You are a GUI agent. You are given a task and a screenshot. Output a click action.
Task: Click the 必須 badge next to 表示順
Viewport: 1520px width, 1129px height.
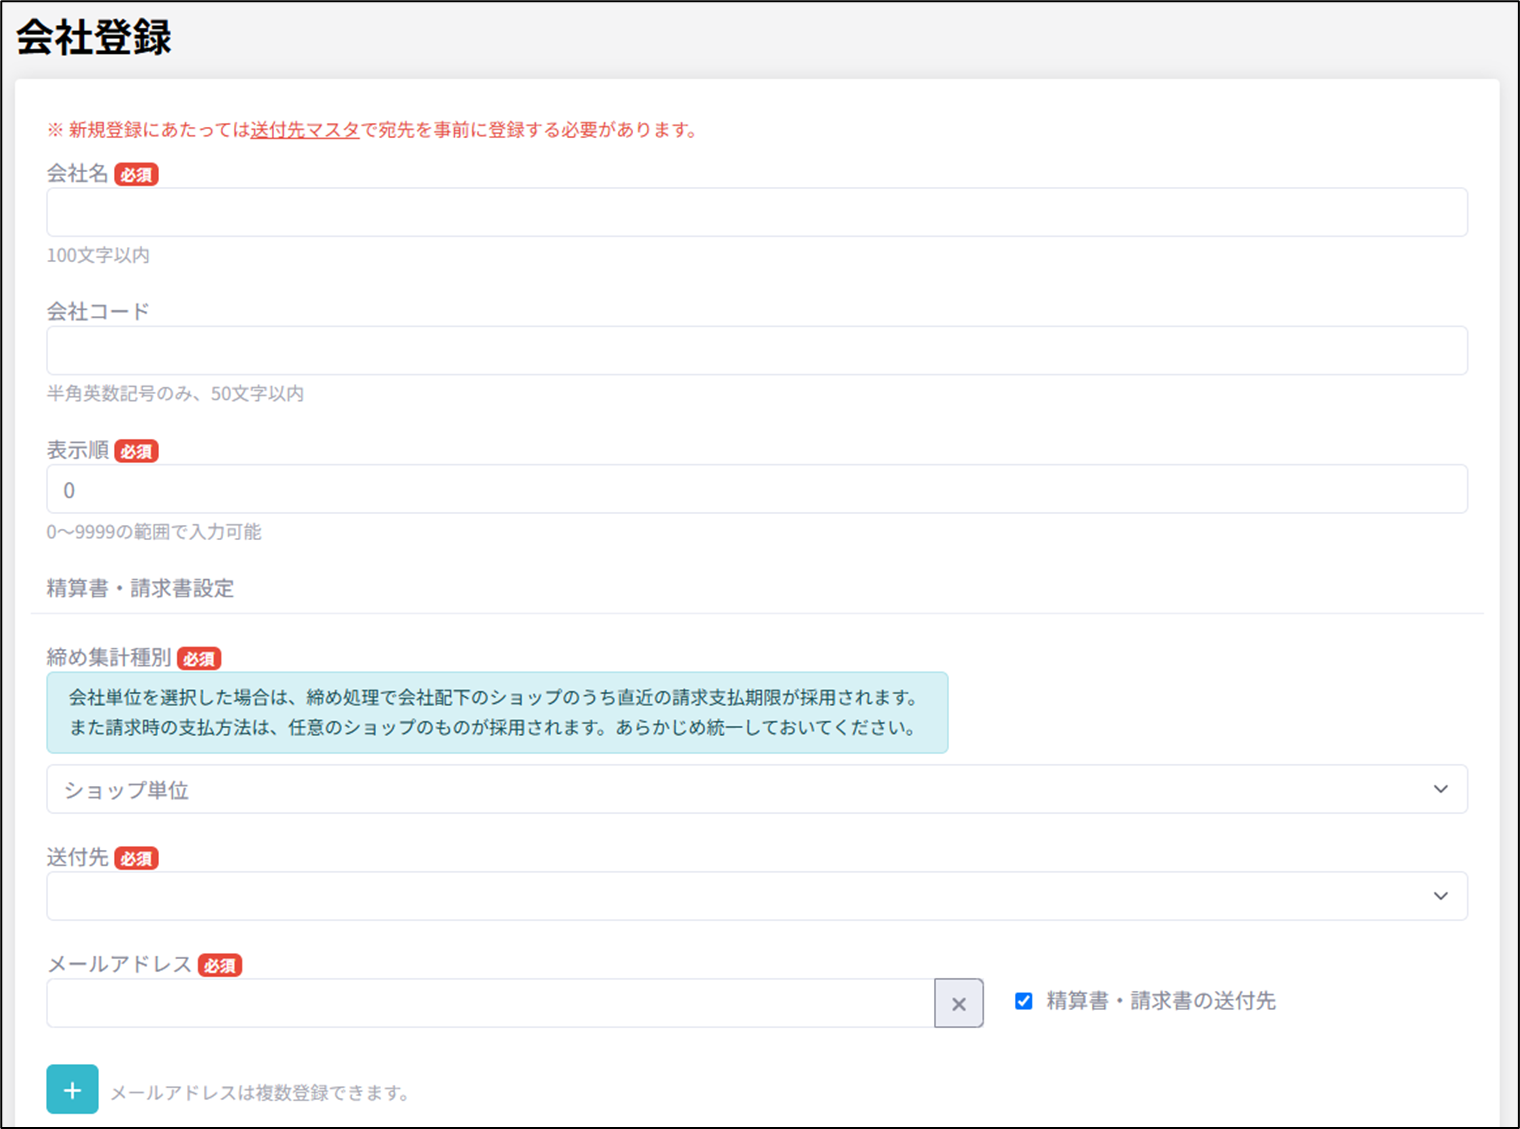point(136,452)
